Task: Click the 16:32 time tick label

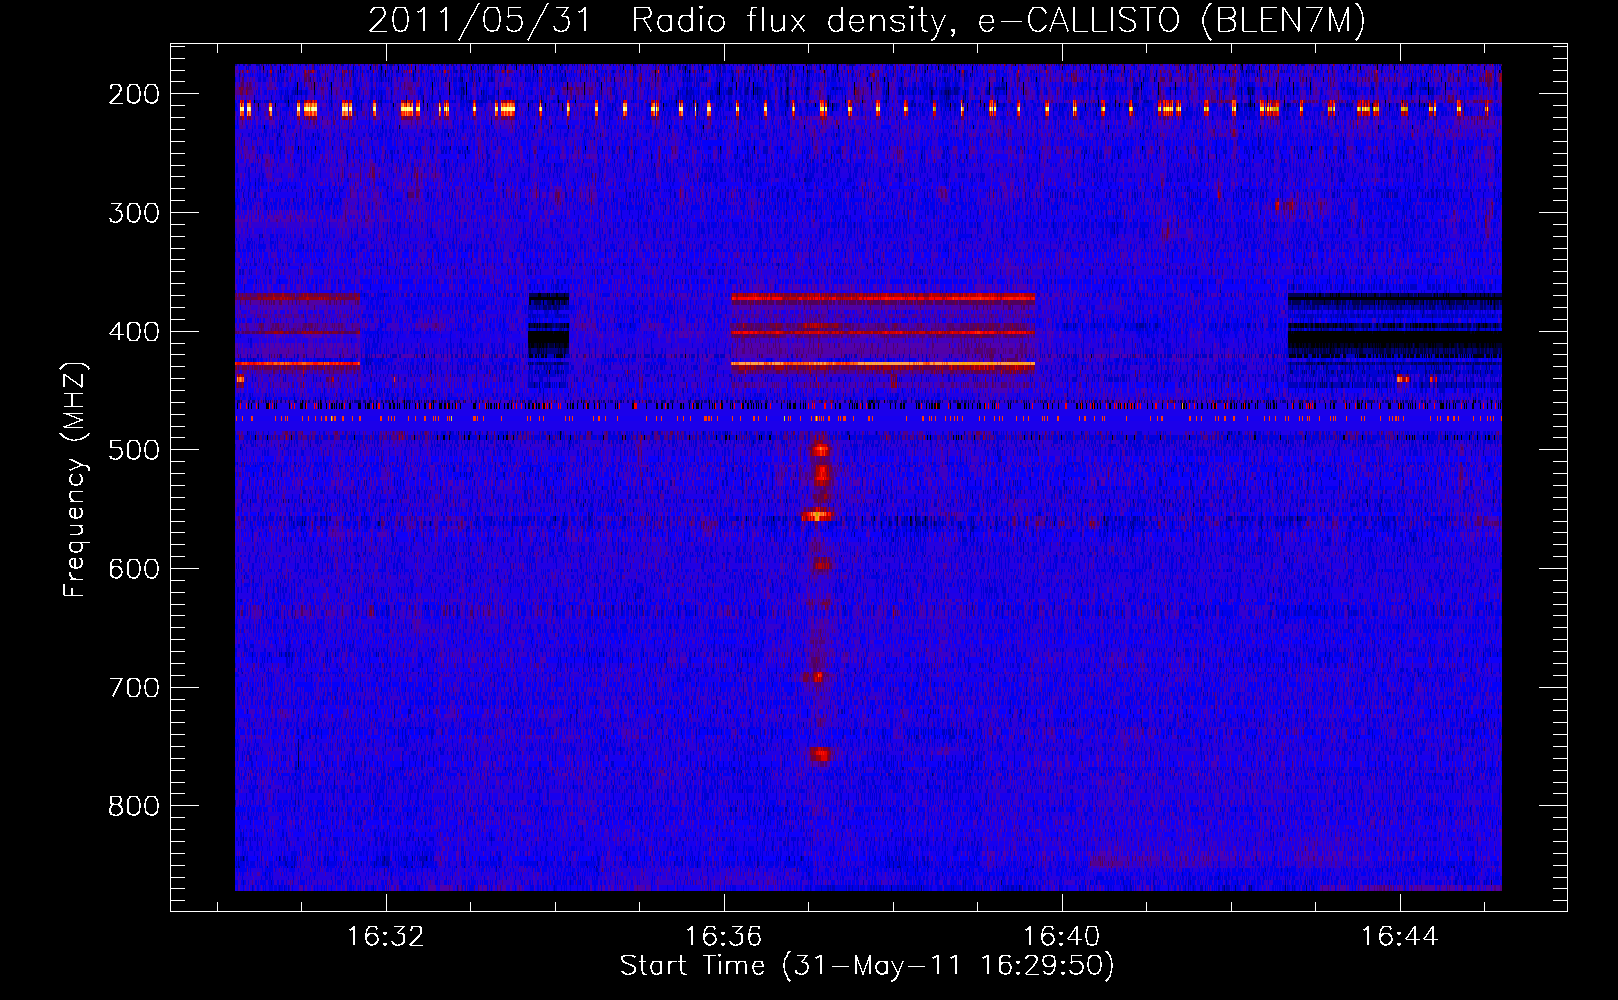Action: tap(385, 936)
